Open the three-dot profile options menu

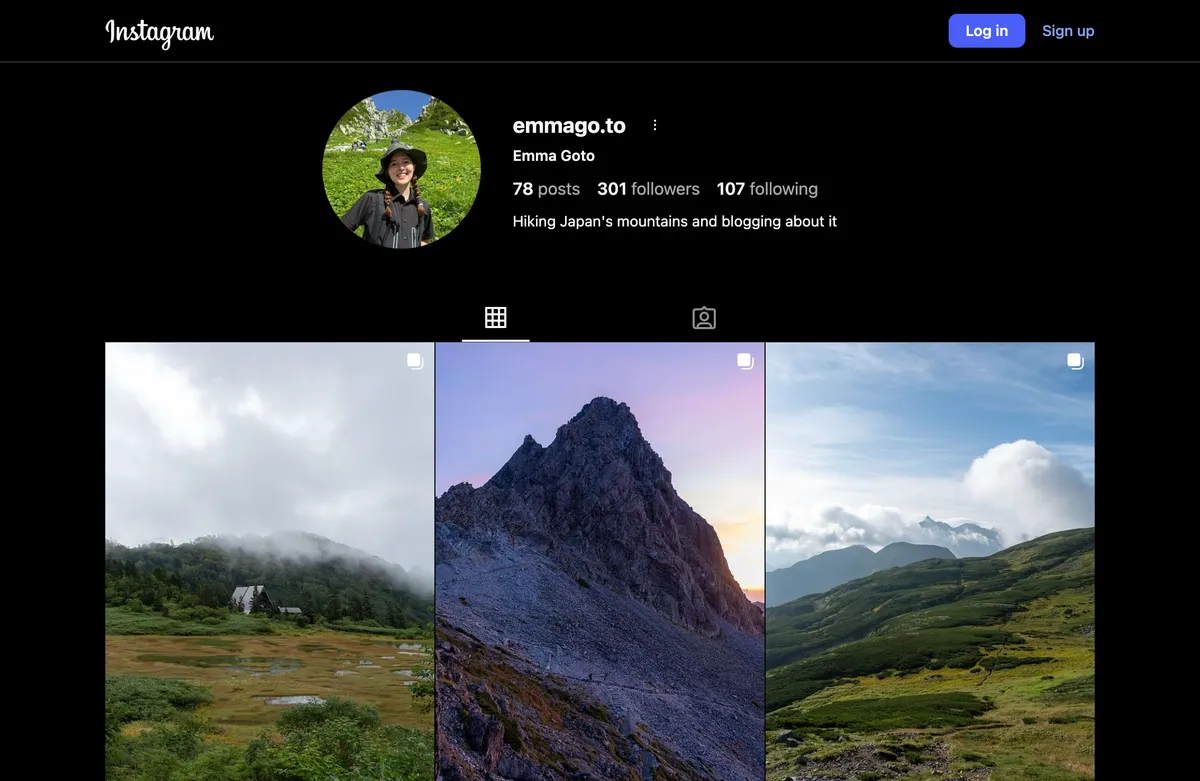(655, 125)
